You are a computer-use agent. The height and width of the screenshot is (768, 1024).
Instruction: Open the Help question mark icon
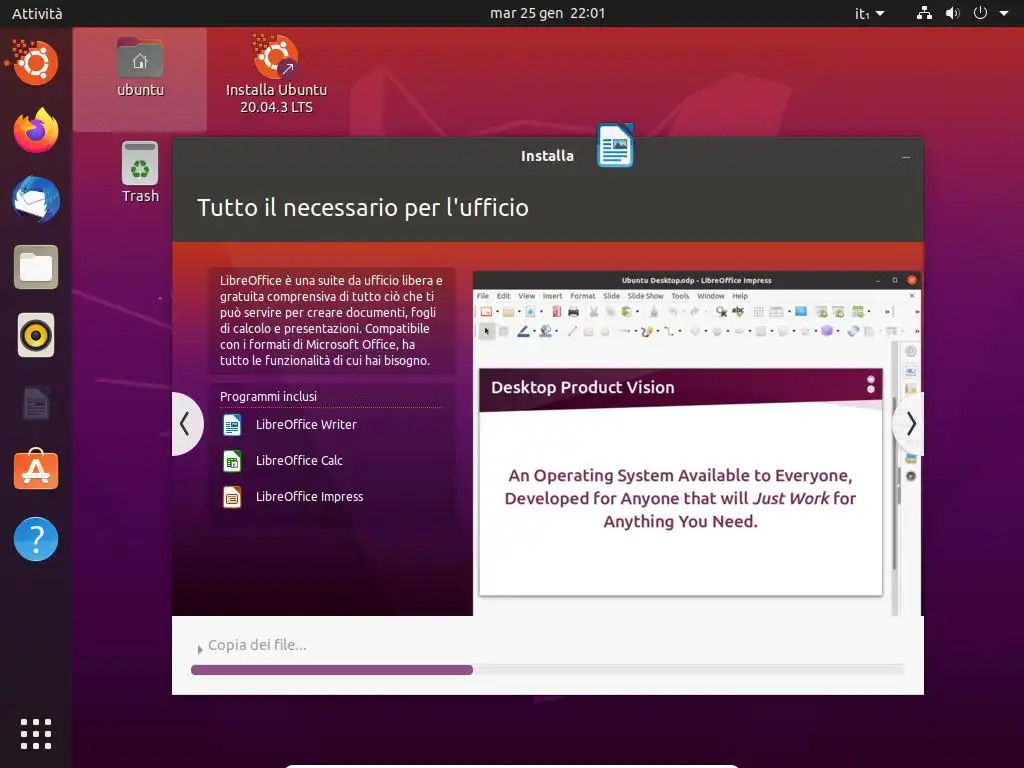click(36, 539)
